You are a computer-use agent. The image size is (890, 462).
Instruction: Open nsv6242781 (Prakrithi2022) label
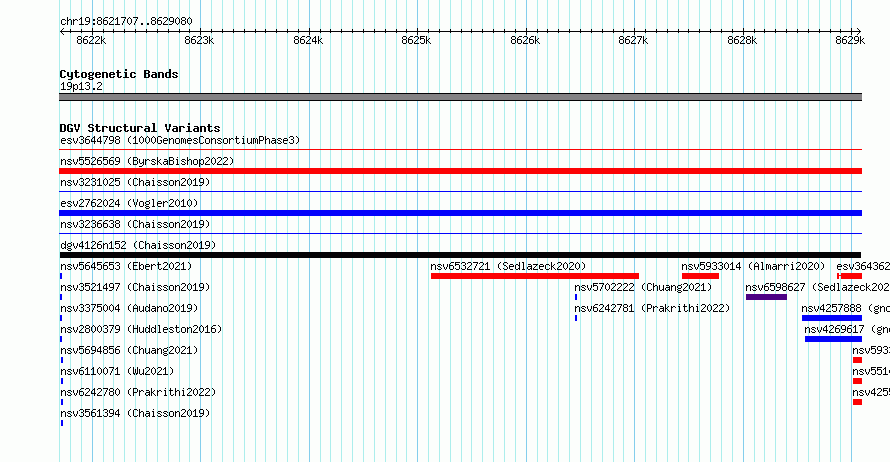(x=652, y=308)
